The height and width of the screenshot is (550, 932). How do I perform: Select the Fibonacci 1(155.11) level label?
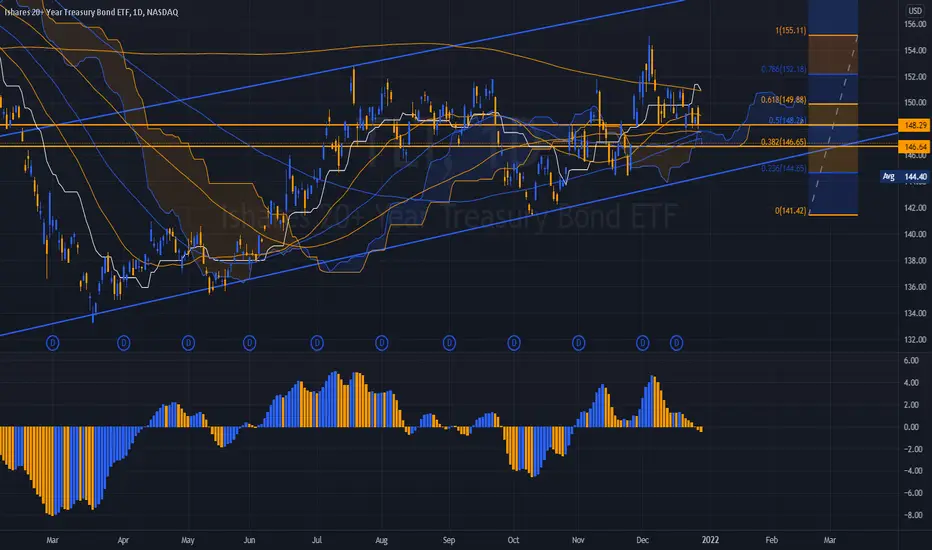point(791,30)
